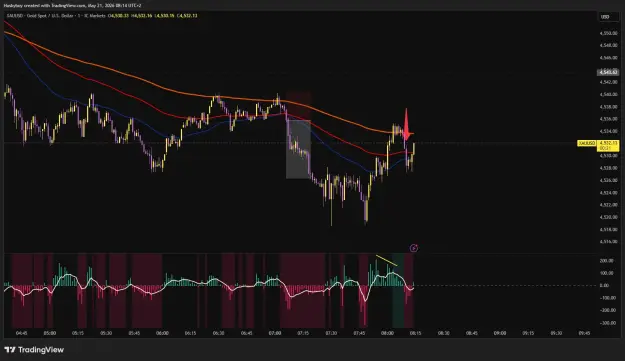Click the 4,540.00 price scale label

[x=608, y=94]
